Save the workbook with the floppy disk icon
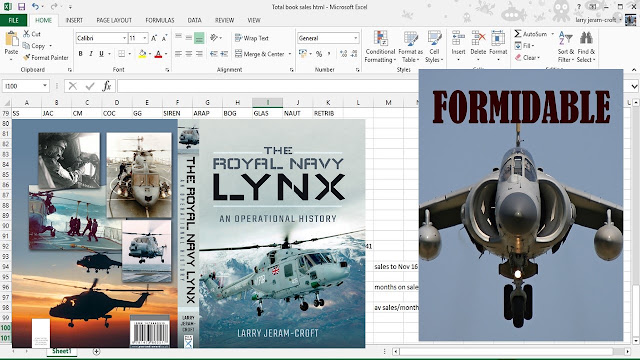Screen dimensions: 640x360 coord(21,7)
